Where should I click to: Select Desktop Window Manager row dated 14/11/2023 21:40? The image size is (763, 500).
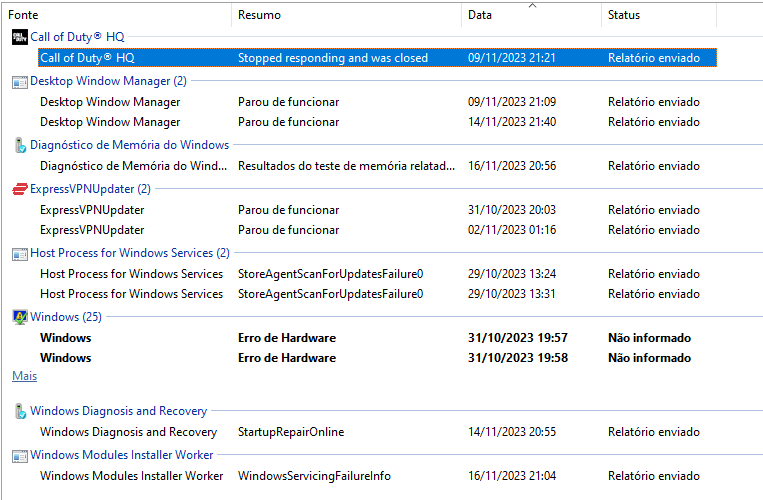coord(377,122)
